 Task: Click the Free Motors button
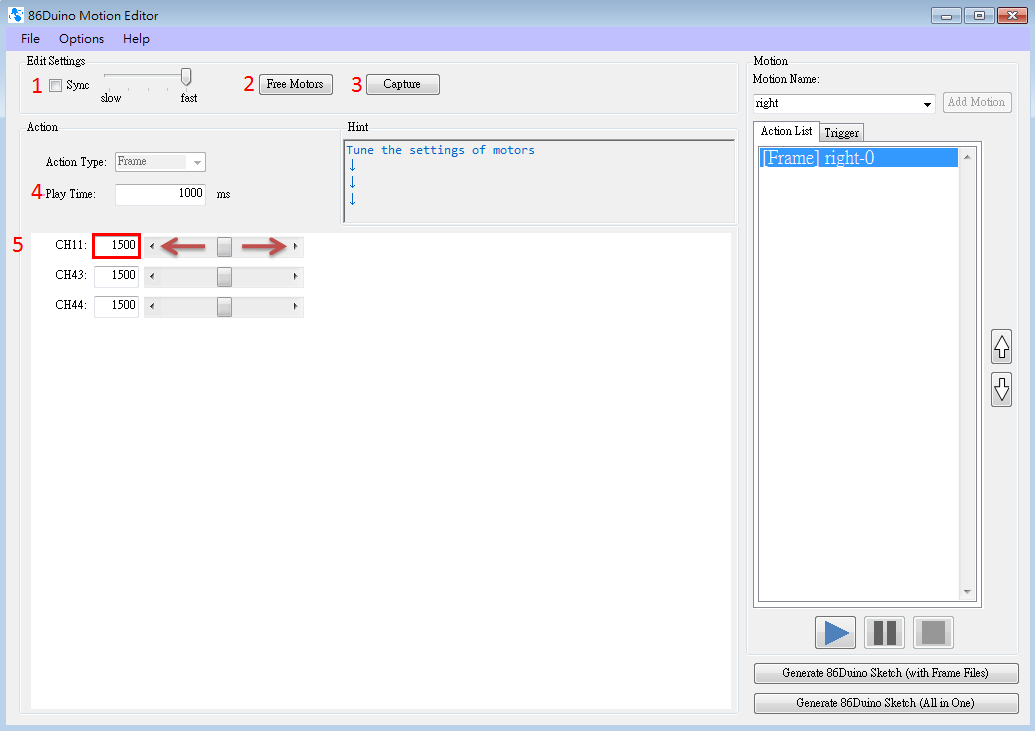pyautogui.click(x=295, y=84)
